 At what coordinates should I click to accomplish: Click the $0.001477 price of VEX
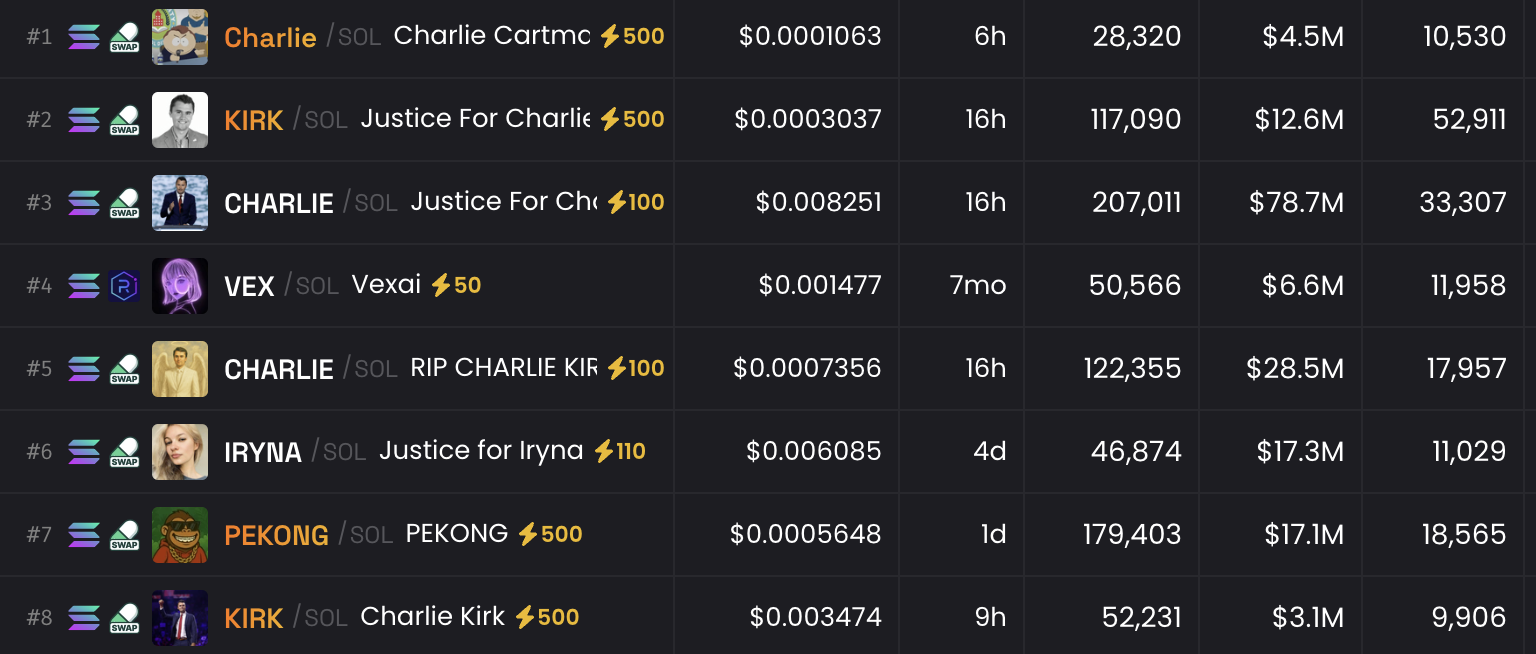(x=820, y=286)
